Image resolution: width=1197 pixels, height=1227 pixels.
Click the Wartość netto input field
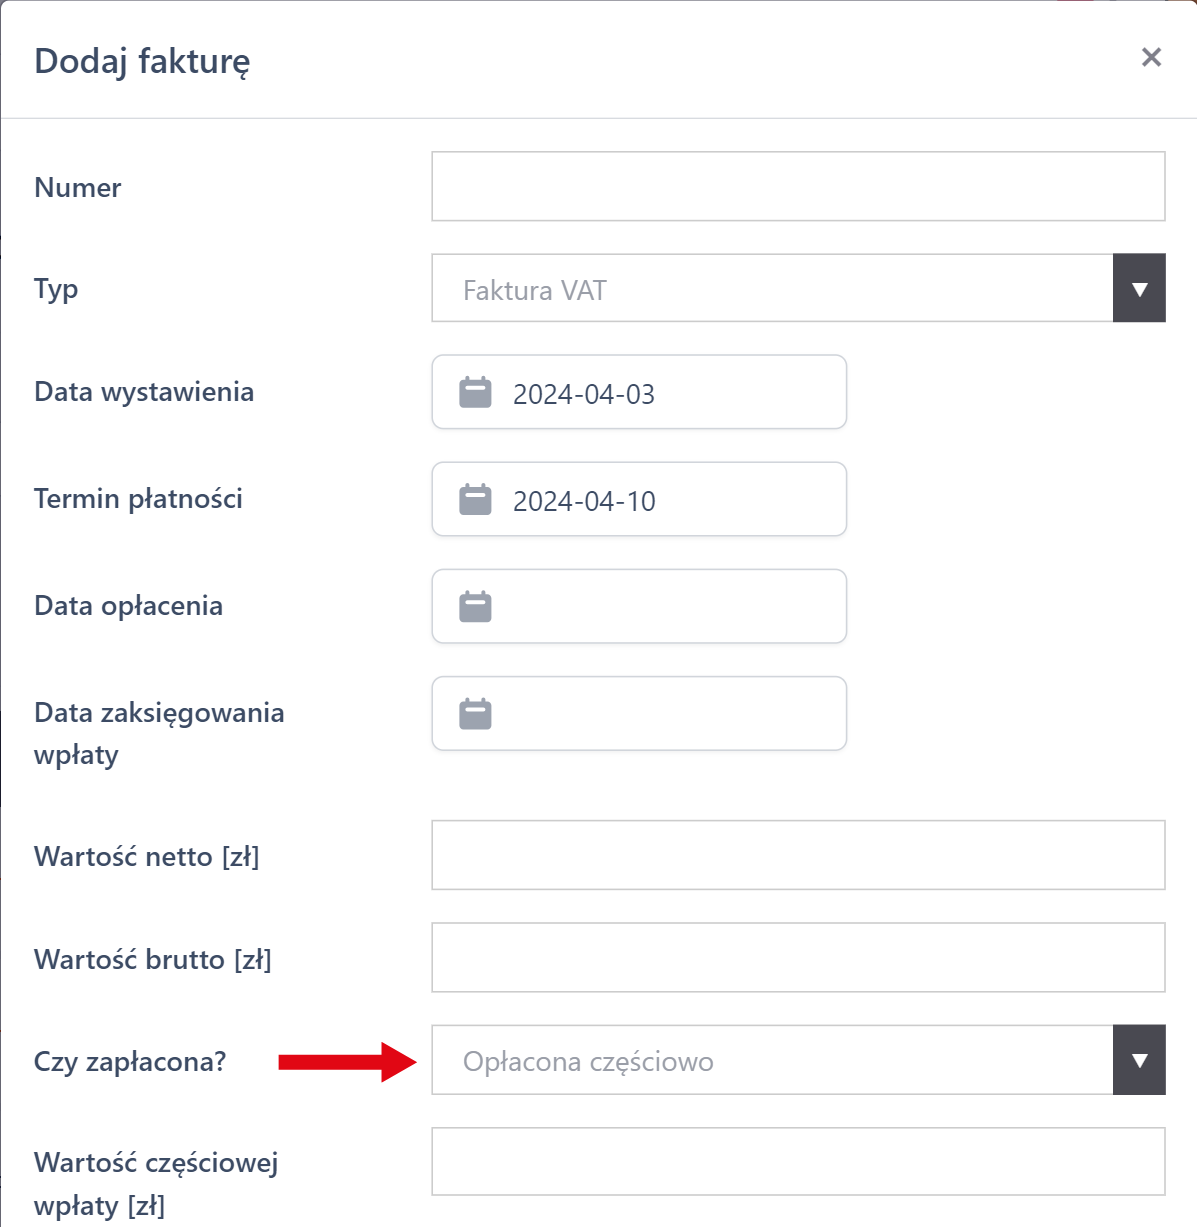tap(798, 856)
